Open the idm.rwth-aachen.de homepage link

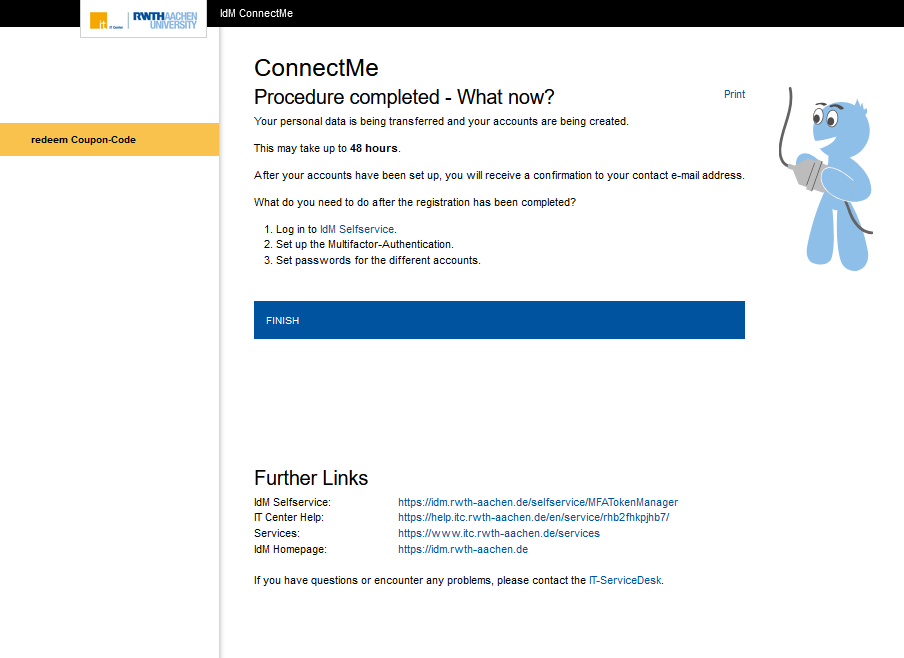coord(462,549)
